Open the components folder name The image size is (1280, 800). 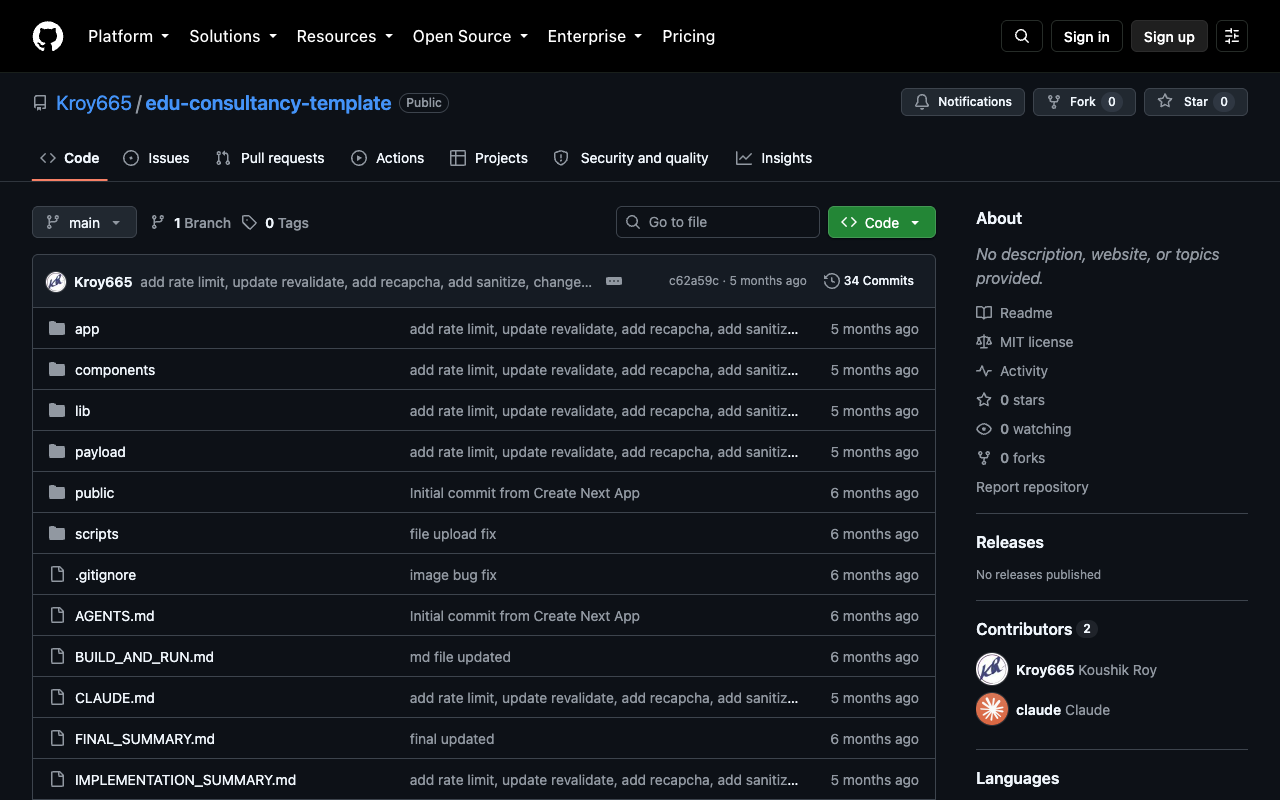point(115,370)
